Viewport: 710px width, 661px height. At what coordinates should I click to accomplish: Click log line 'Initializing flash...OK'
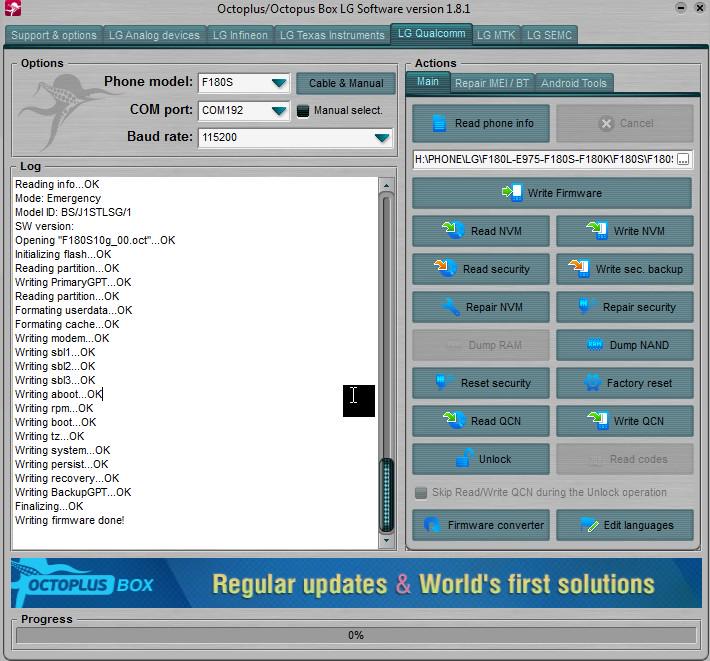pyautogui.click(x=63, y=254)
